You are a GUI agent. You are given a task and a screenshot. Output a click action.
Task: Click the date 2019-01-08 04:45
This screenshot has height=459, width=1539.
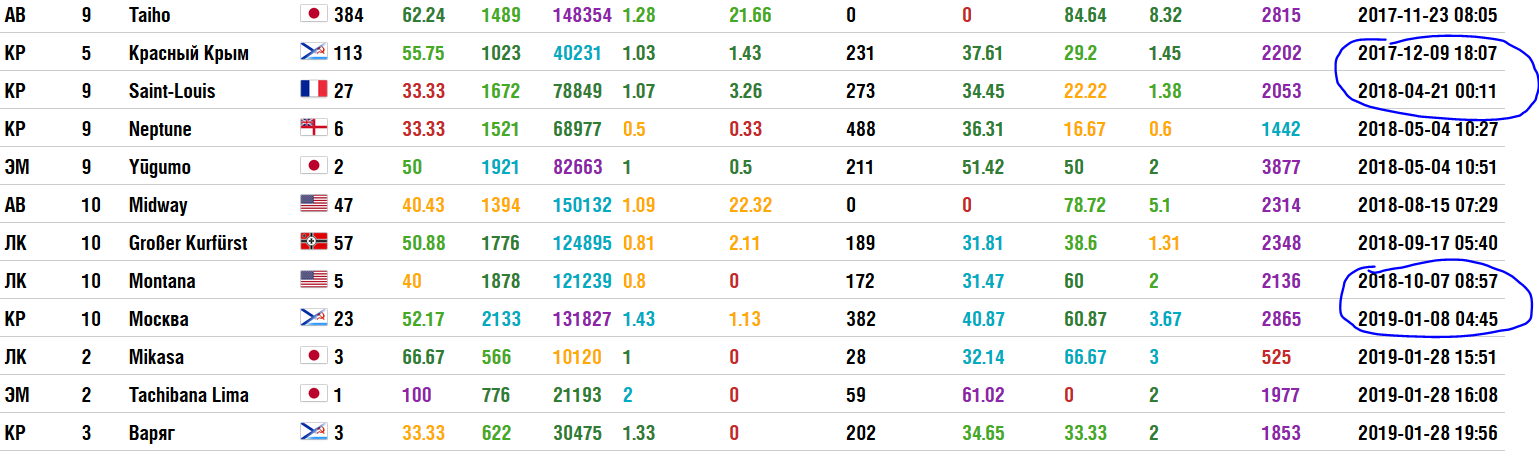tap(1427, 319)
